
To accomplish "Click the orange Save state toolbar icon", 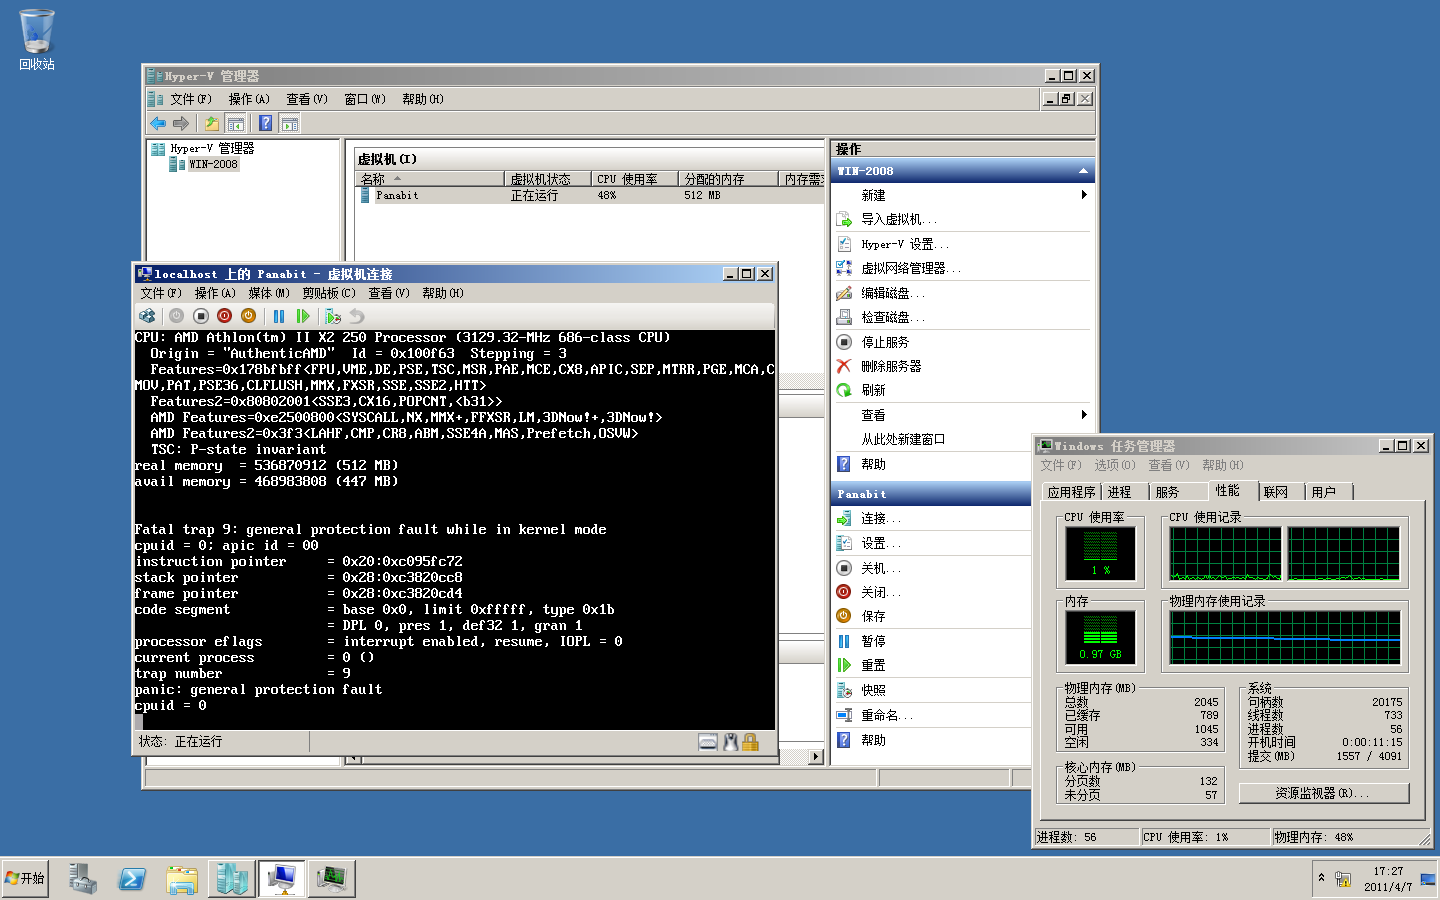I will 248,316.
